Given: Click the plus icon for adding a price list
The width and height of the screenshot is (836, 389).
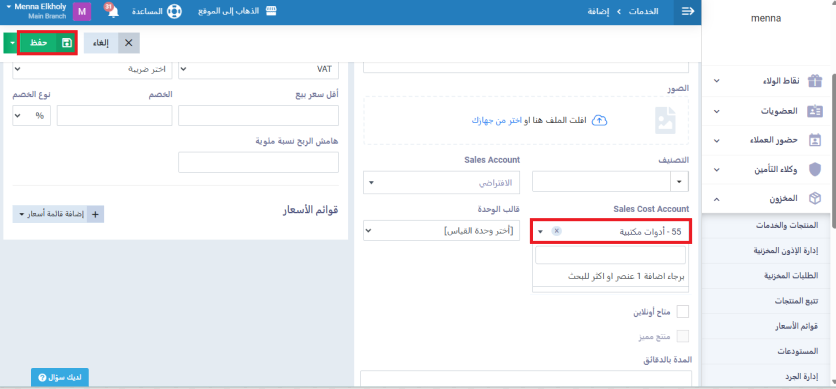Looking at the screenshot, I should tap(95, 214).
